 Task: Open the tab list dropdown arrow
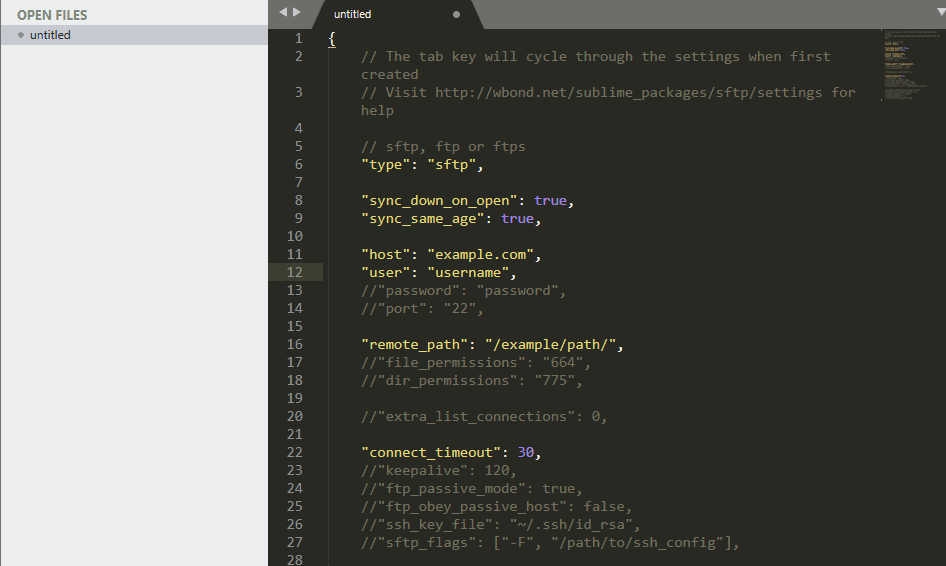point(937,11)
